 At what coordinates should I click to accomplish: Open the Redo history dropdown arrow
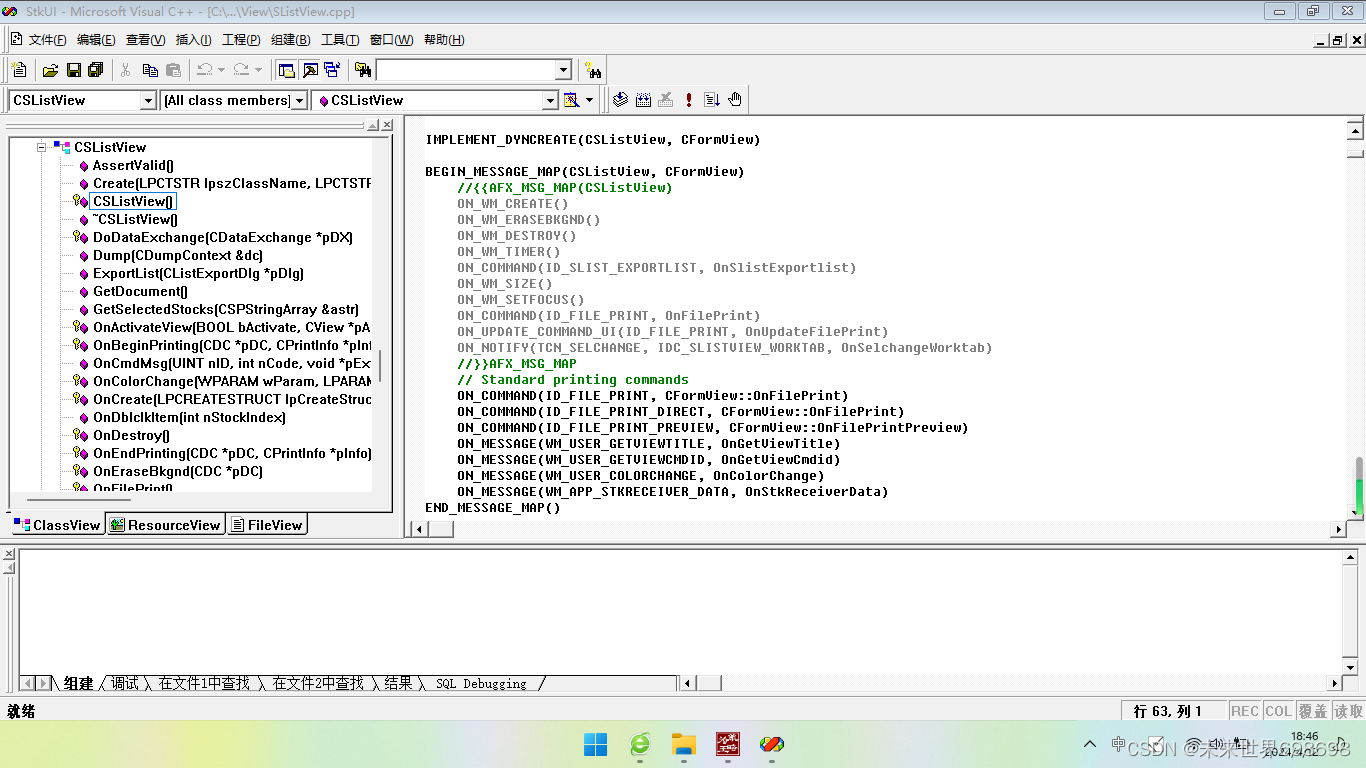[x=258, y=70]
